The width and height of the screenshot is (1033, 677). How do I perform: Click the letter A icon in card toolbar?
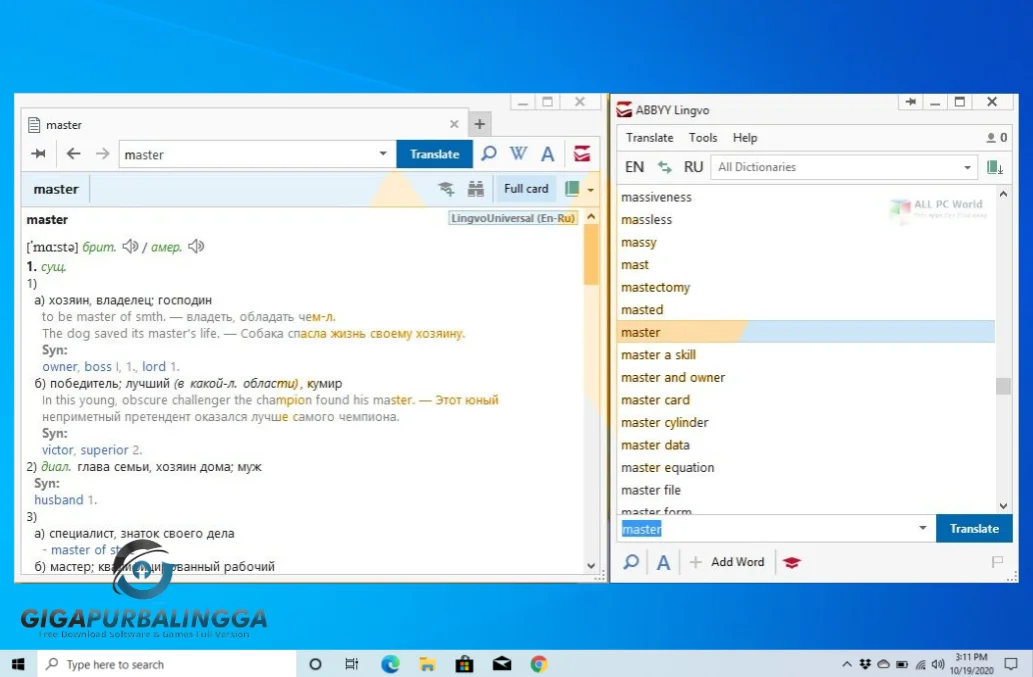coord(547,154)
